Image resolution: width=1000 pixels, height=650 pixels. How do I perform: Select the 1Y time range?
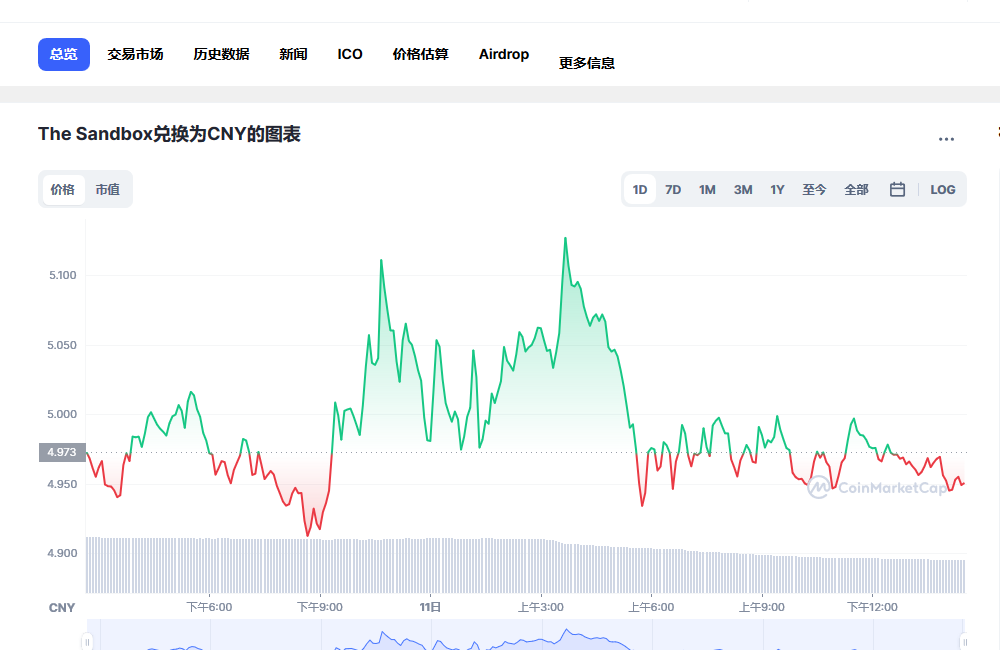(x=777, y=189)
